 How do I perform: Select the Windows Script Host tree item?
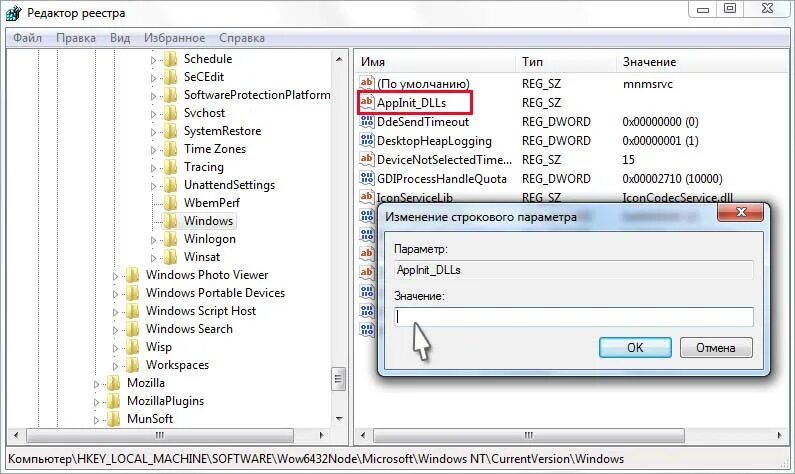click(x=201, y=311)
